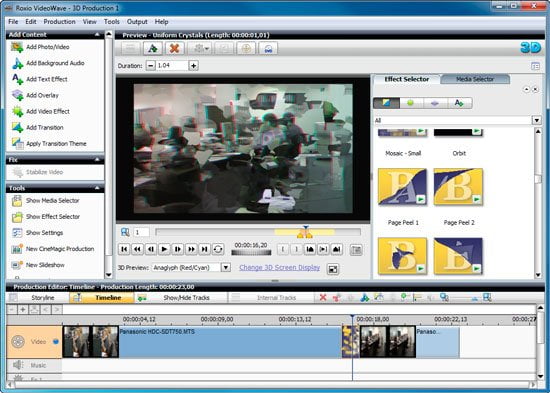
Task: Open the 3D Preview Anaglyph dropdown
Action: pyautogui.click(x=226, y=268)
